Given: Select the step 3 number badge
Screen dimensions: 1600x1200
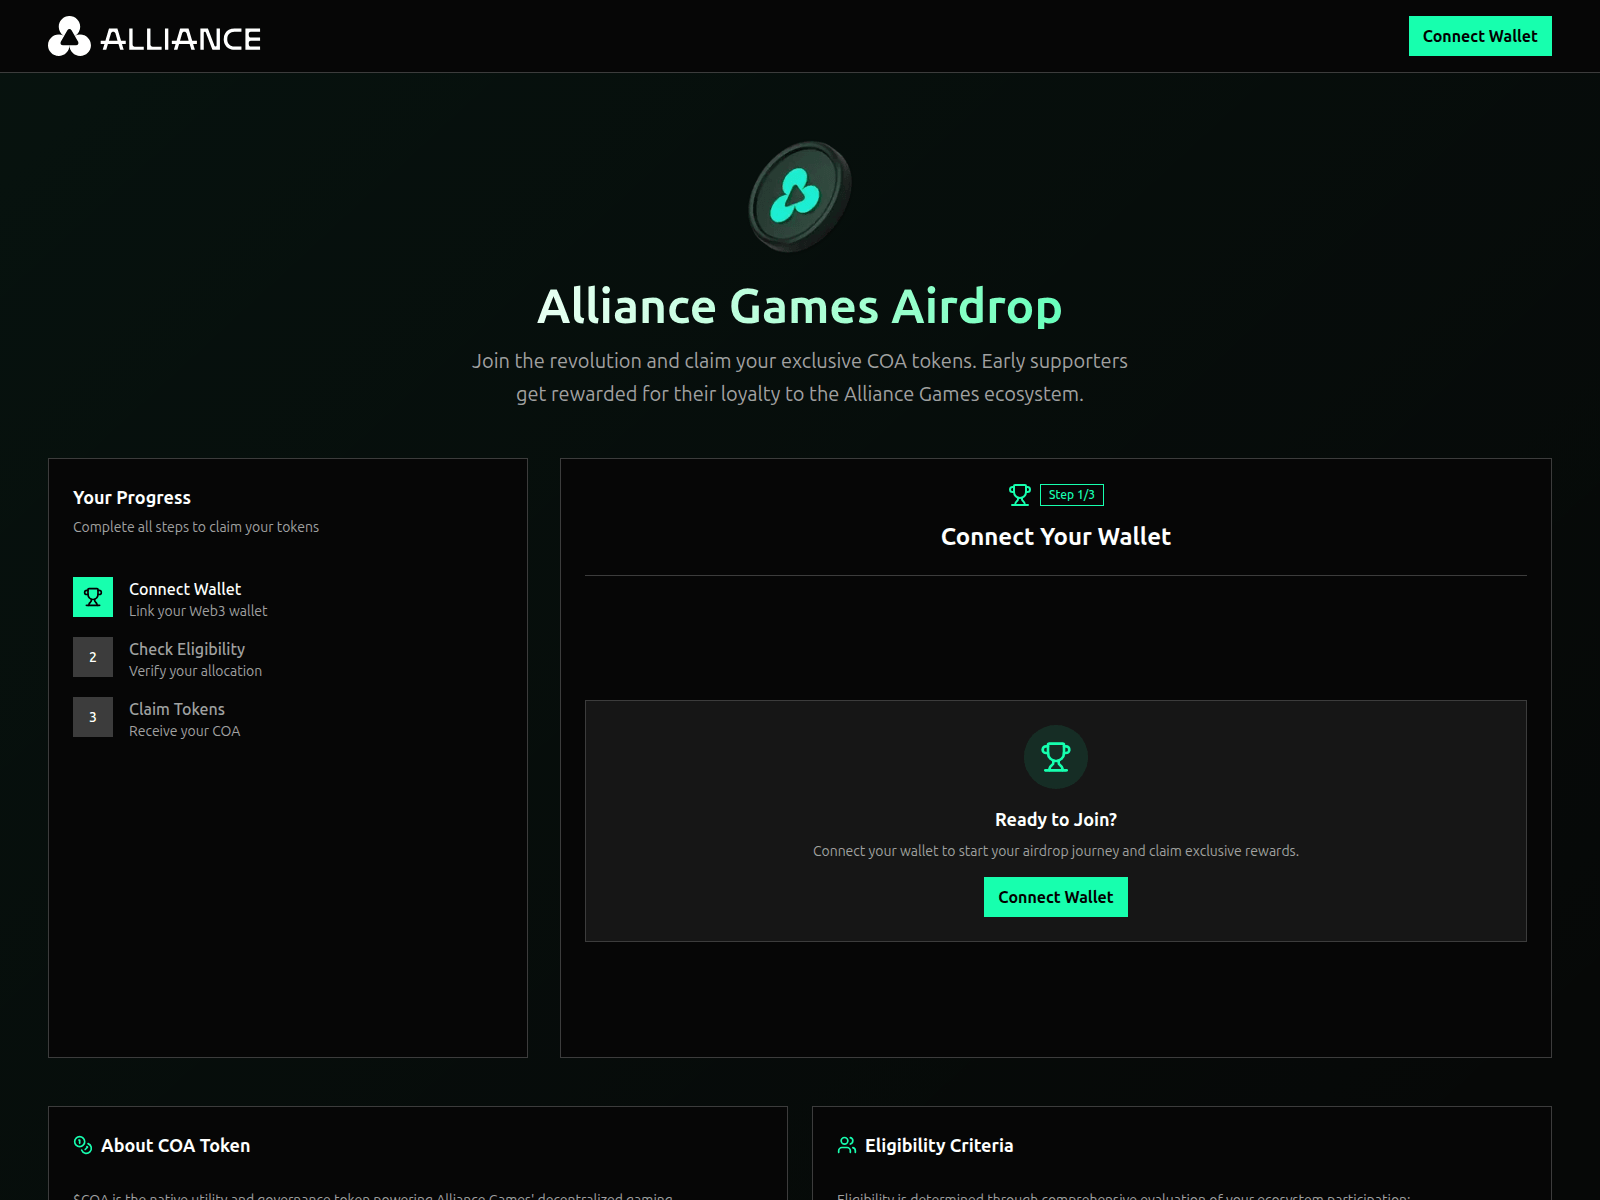Looking at the screenshot, I should (x=93, y=717).
